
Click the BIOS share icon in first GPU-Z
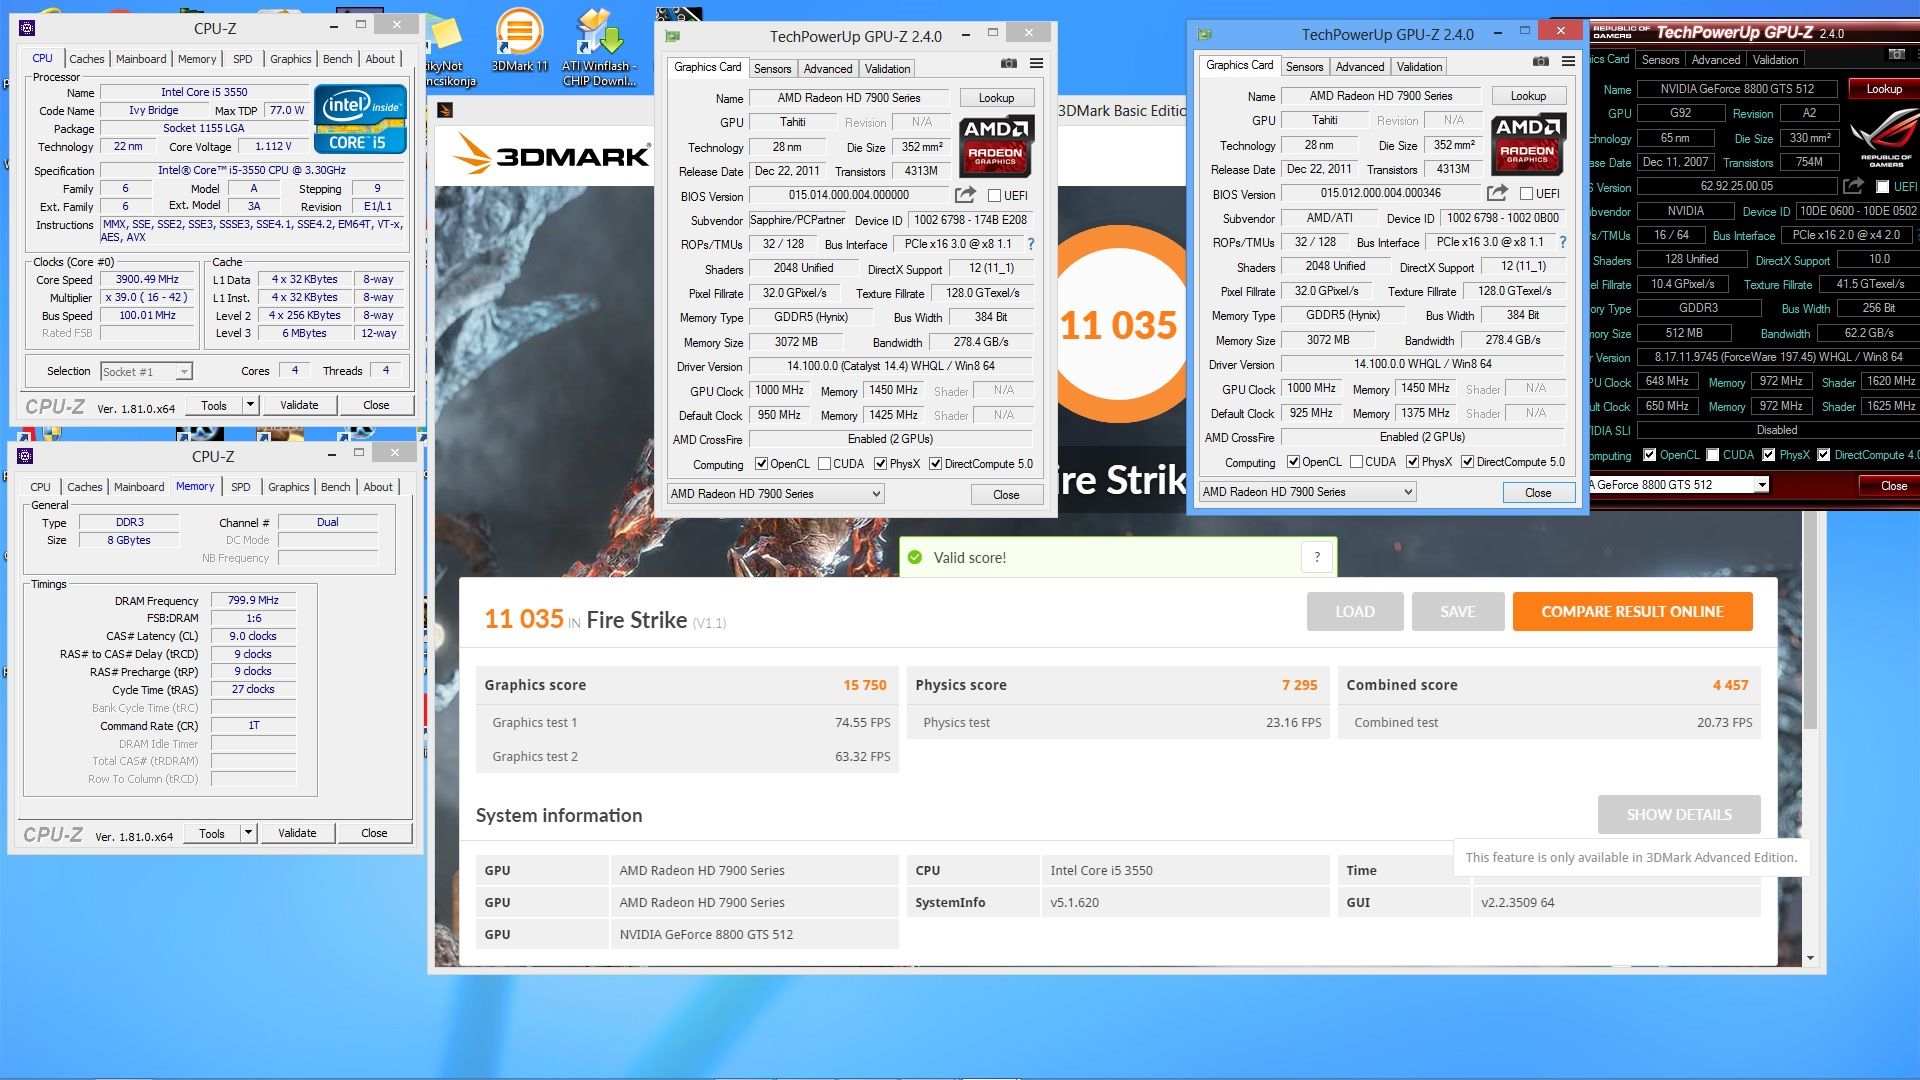tap(965, 195)
